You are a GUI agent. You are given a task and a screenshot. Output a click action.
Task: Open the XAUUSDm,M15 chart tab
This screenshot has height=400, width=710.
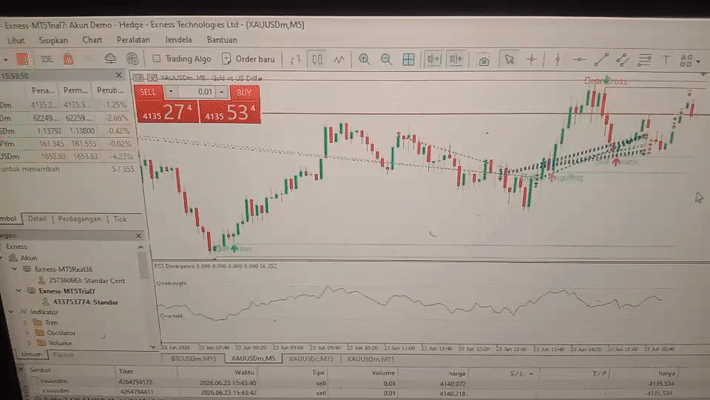(370, 359)
